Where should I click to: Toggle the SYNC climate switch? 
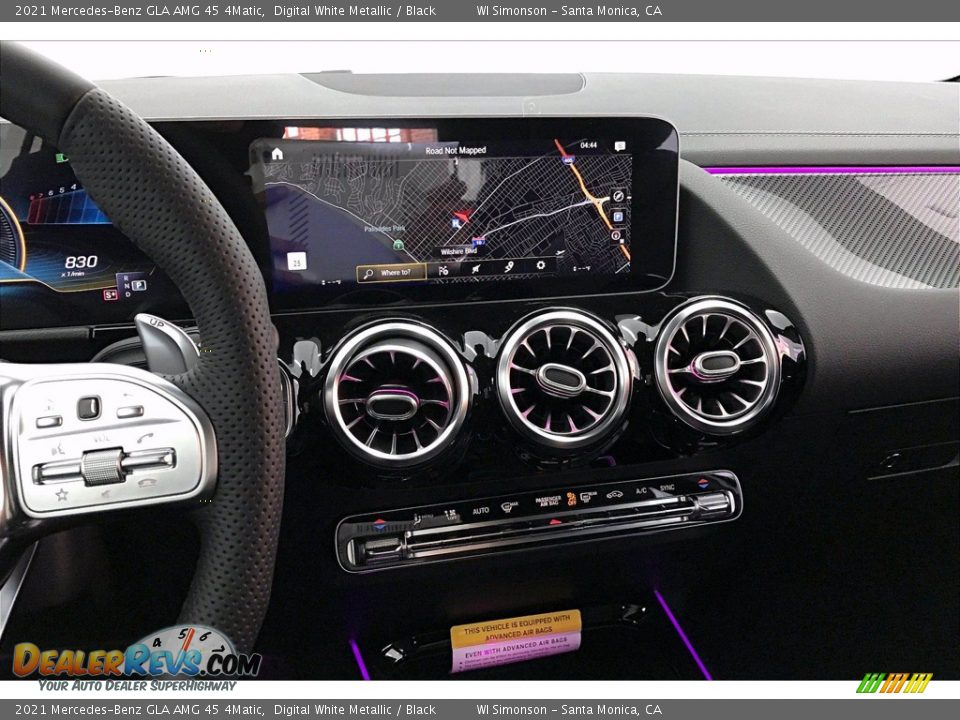[667, 488]
